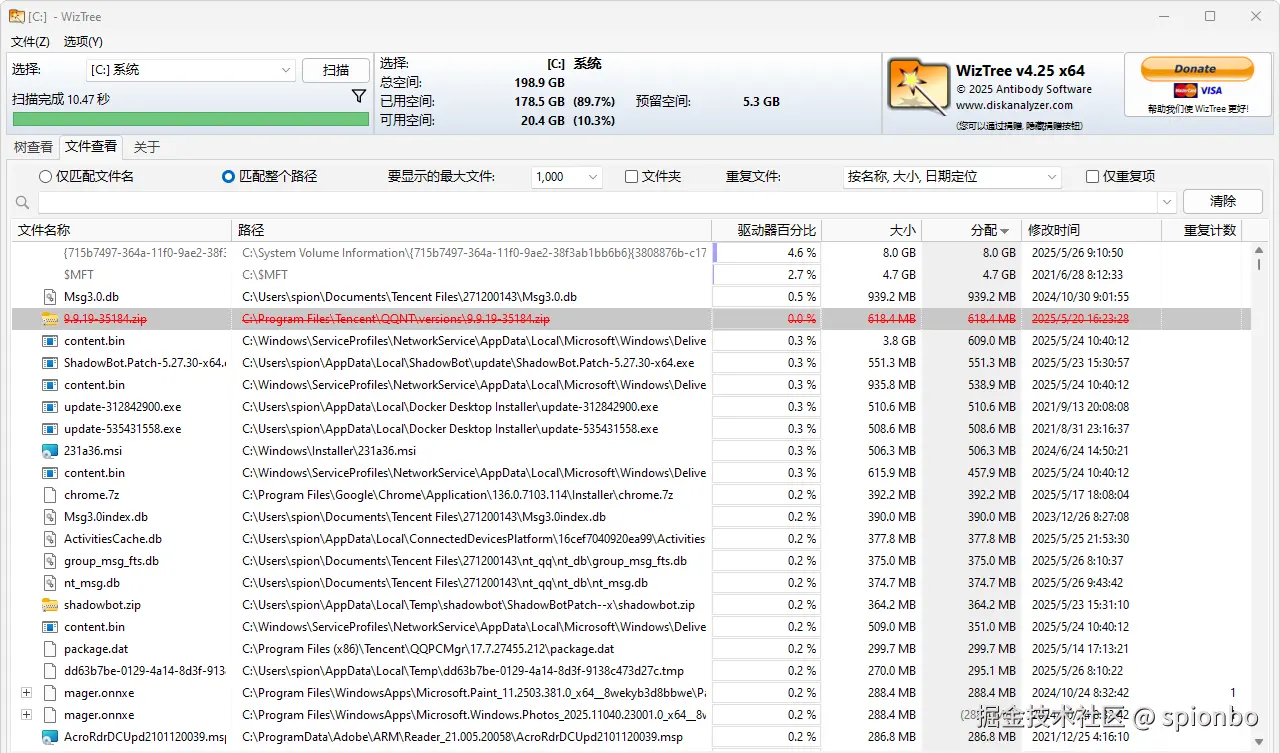Image resolution: width=1280 pixels, height=753 pixels.
Task: Click the 扫描完成 10.47 秒 status text
Action: [61, 99]
